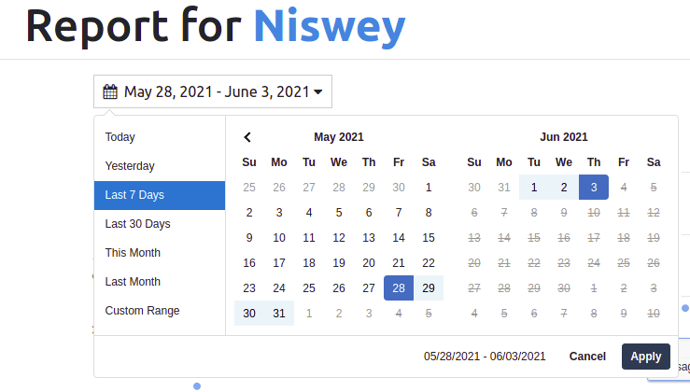Pick the Last Month preset
Screen dimensions: 690x392
pyautogui.click(x=159, y=282)
